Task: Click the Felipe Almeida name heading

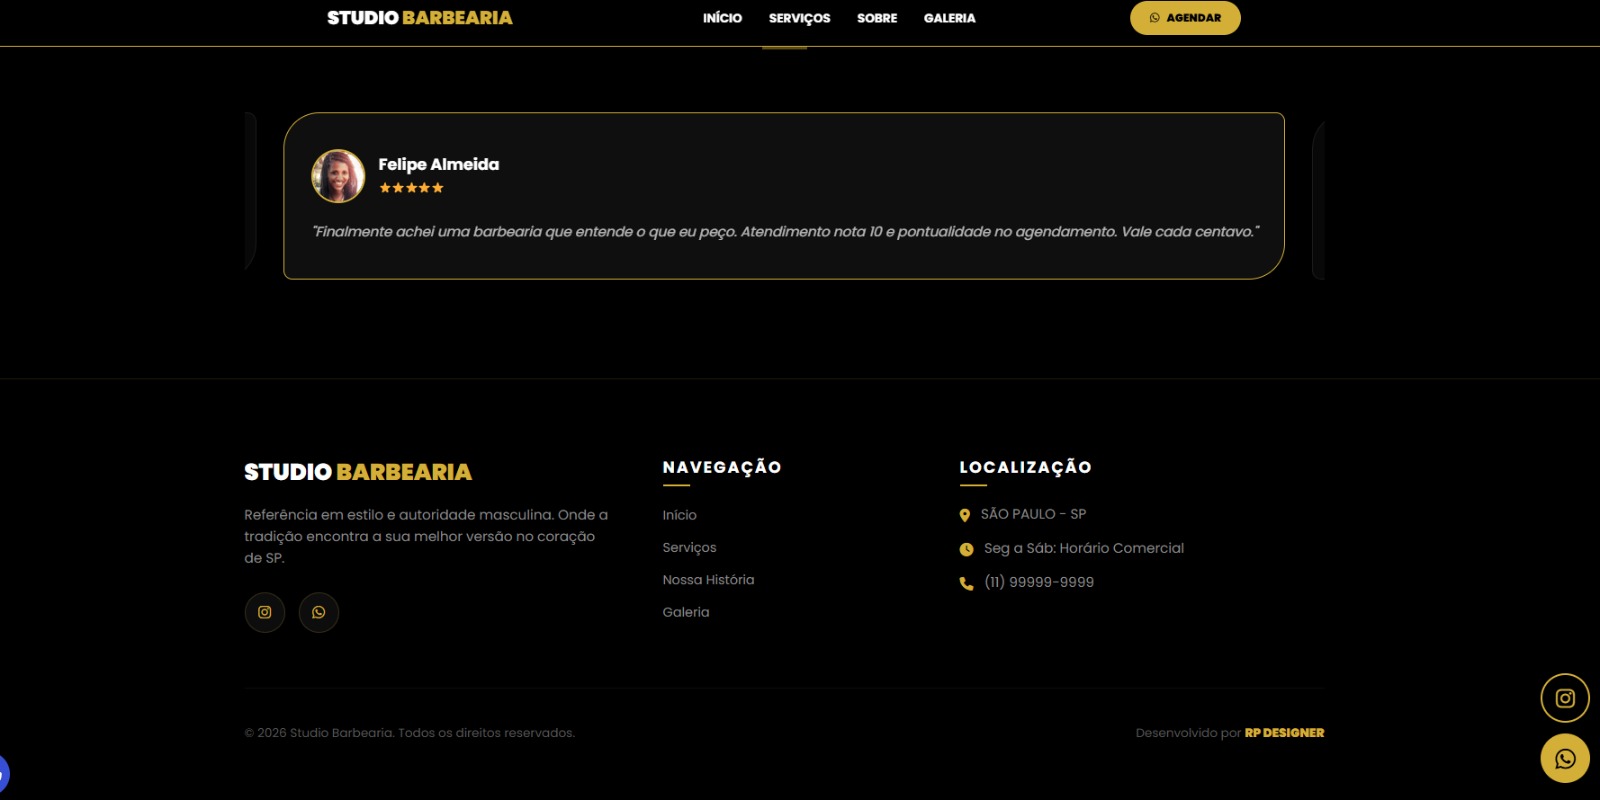Action: pyautogui.click(x=438, y=164)
